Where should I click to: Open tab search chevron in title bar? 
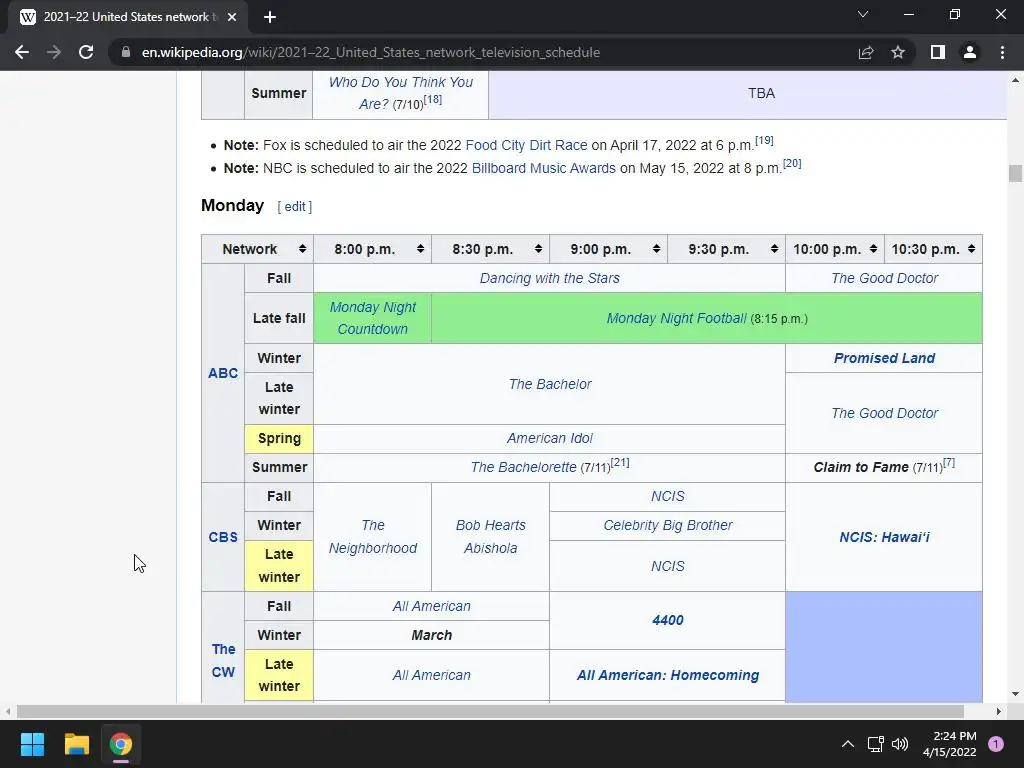click(x=863, y=14)
